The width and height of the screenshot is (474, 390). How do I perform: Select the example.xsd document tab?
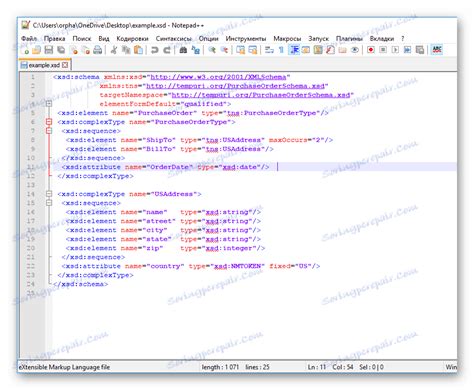point(44,65)
